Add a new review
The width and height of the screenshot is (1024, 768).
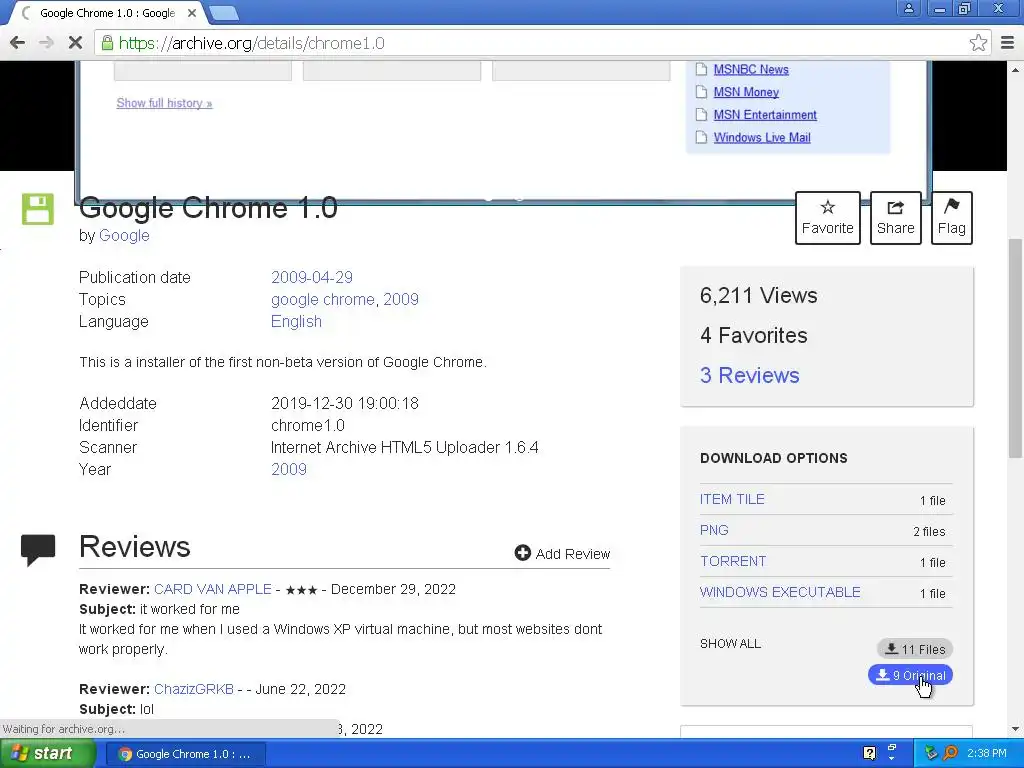562,554
